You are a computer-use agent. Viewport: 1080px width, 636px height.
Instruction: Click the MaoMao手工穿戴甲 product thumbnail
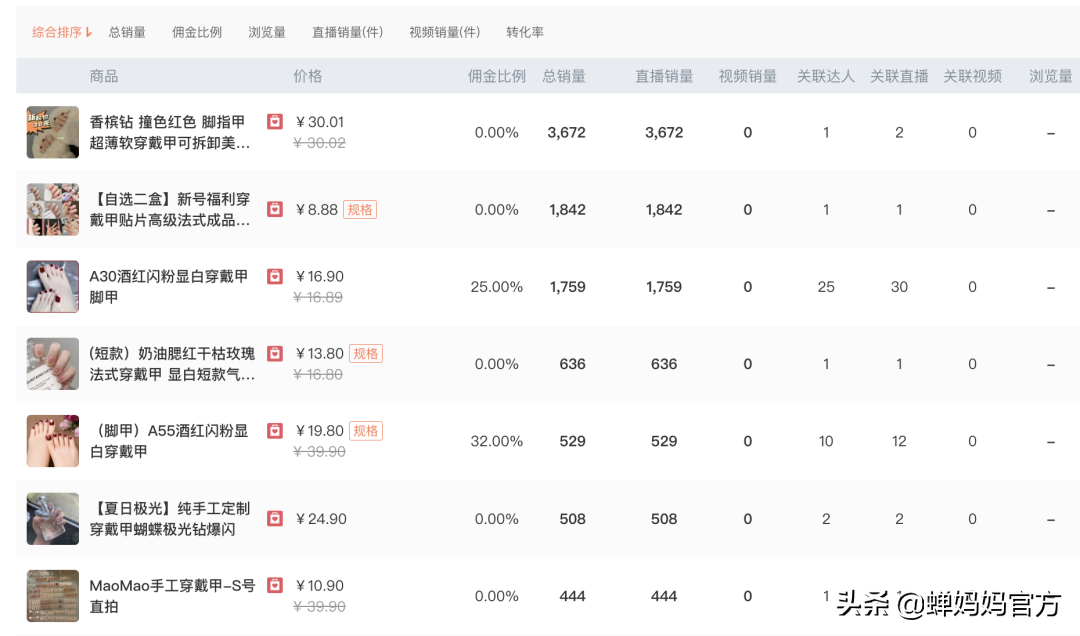[53, 596]
